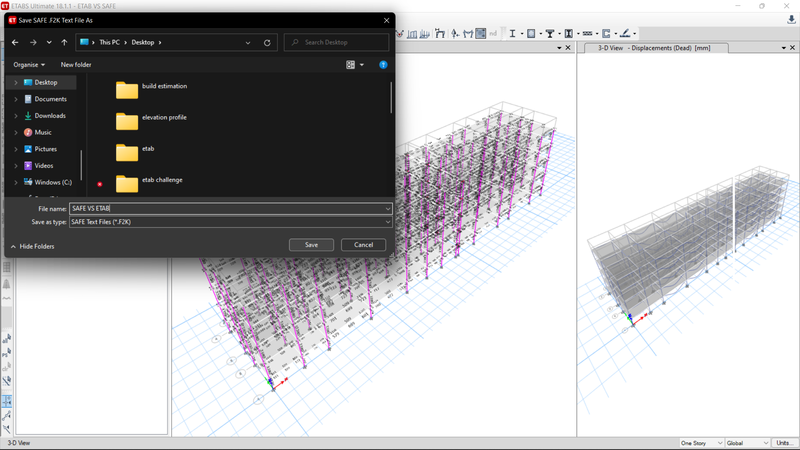This screenshot has width=800, height=450.
Task: Go up one folder level
Action: [x=64, y=42]
